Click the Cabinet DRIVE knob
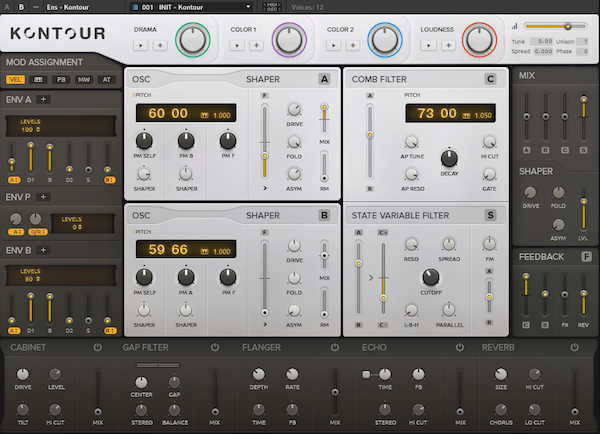 [x=23, y=374]
